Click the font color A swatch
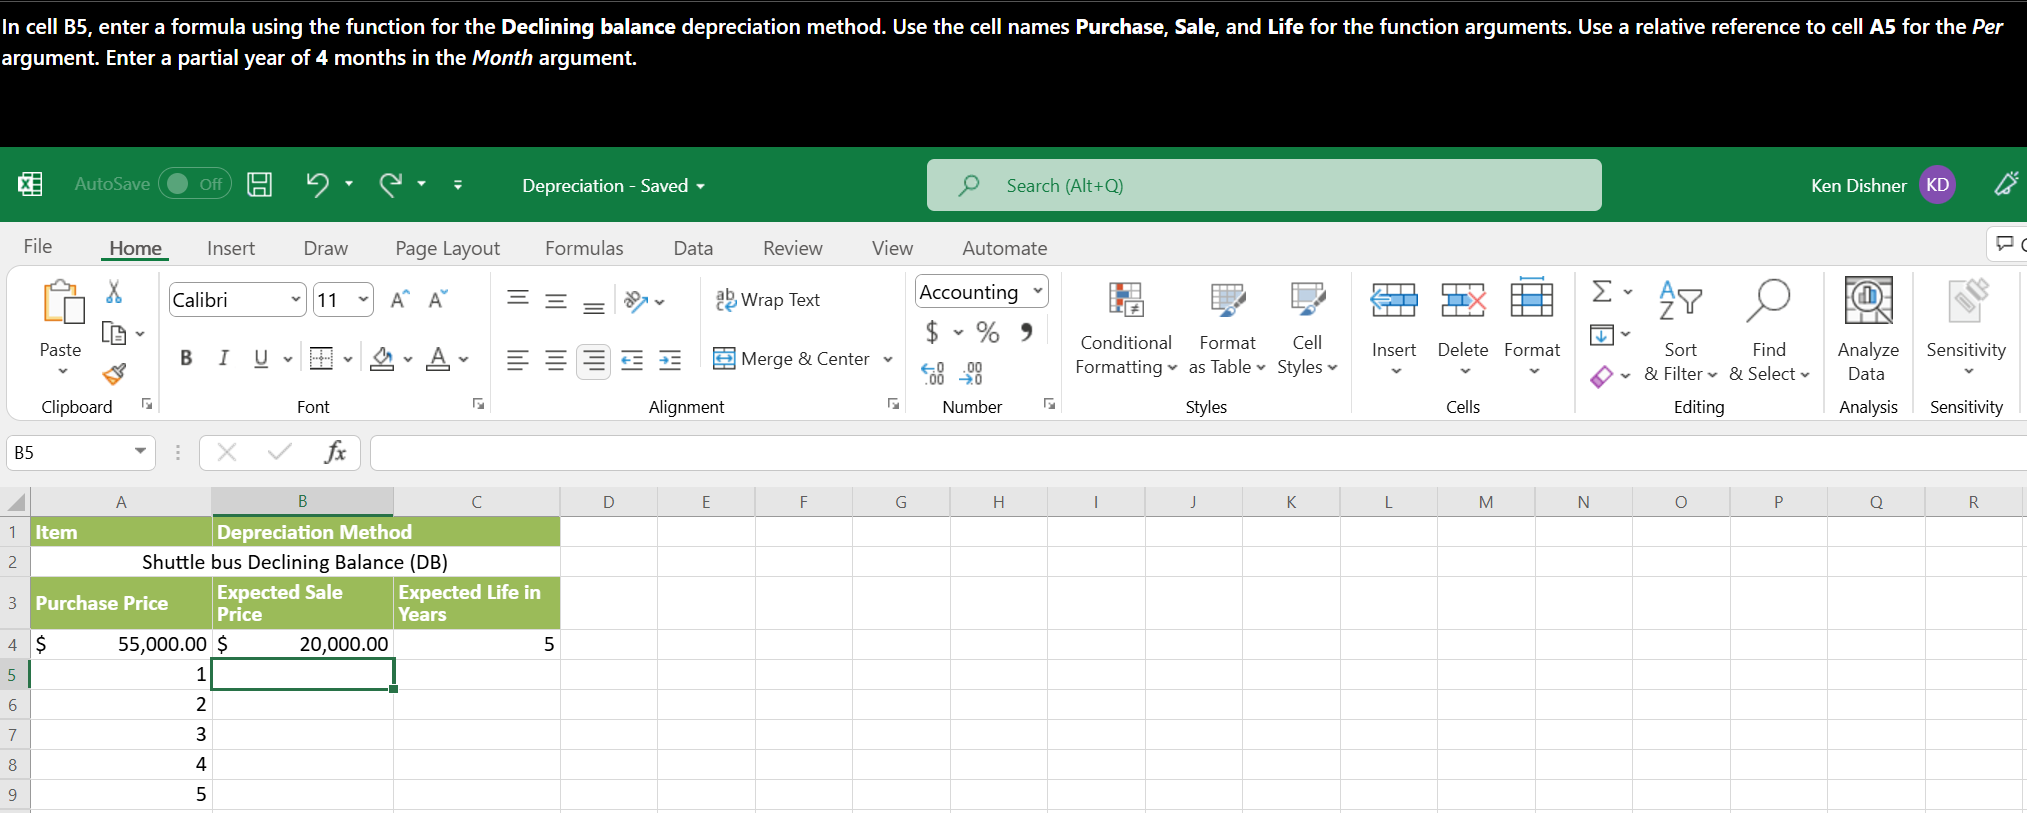Screen dimensions: 2027x813 pyautogui.click(x=438, y=358)
